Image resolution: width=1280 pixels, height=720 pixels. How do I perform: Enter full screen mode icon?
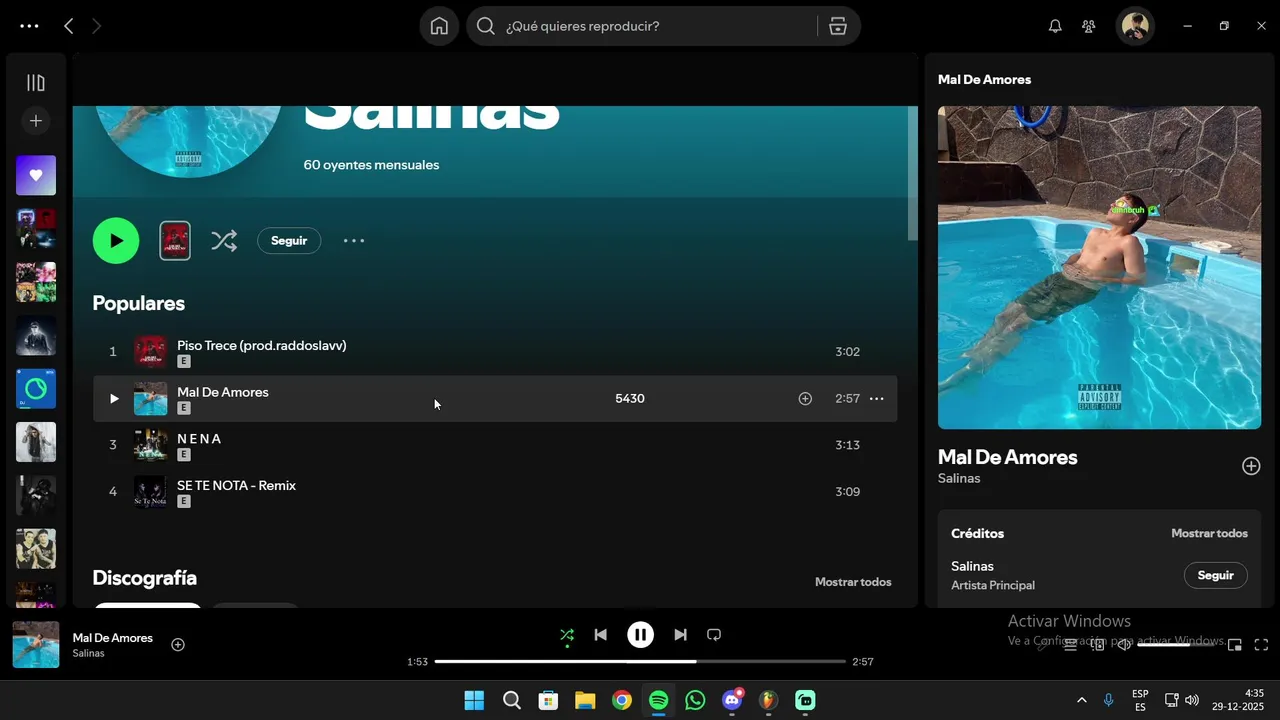(x=1261, y=645)
